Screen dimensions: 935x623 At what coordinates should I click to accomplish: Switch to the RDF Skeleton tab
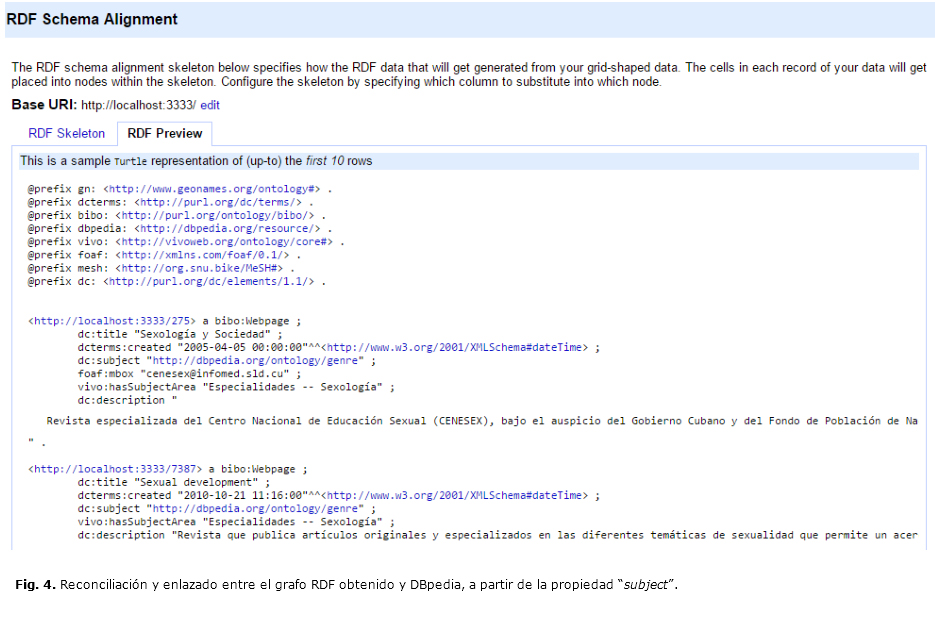pyautogui.click(x=66, y=133)
